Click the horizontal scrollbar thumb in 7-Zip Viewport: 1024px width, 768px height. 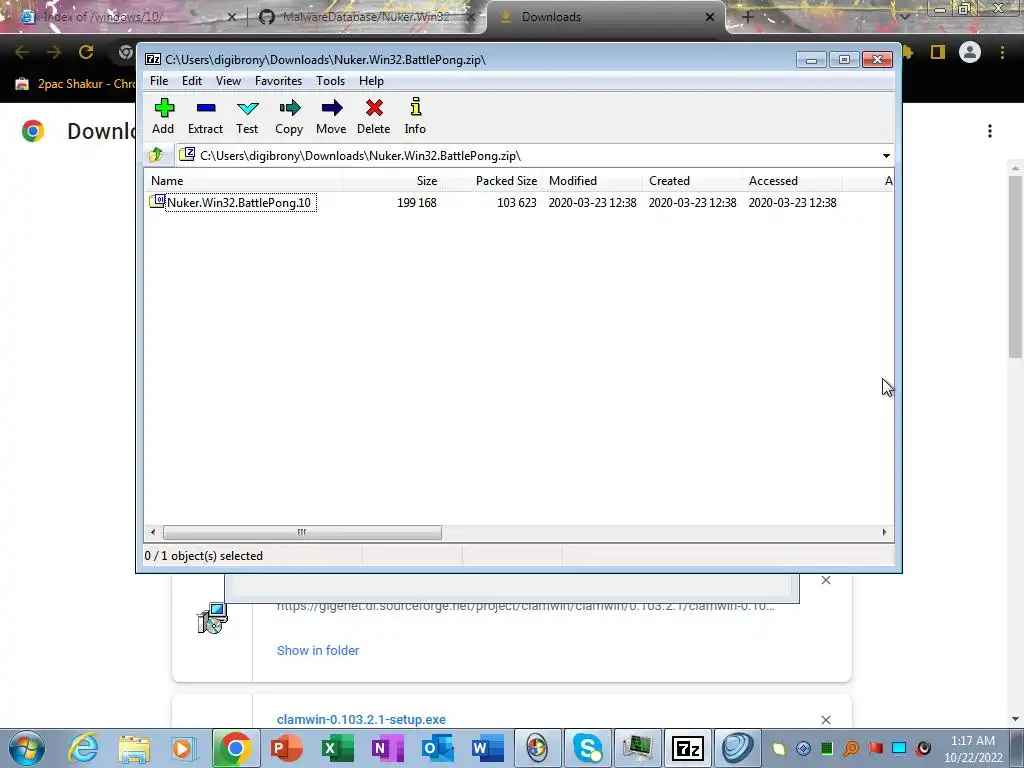[x=302, y=532]
